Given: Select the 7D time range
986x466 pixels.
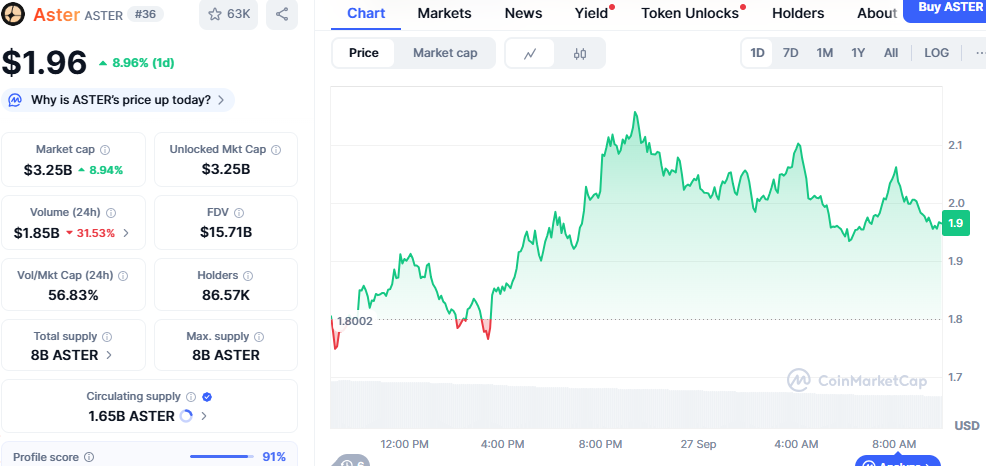Looking at the screenshot, I should (790, 53).
